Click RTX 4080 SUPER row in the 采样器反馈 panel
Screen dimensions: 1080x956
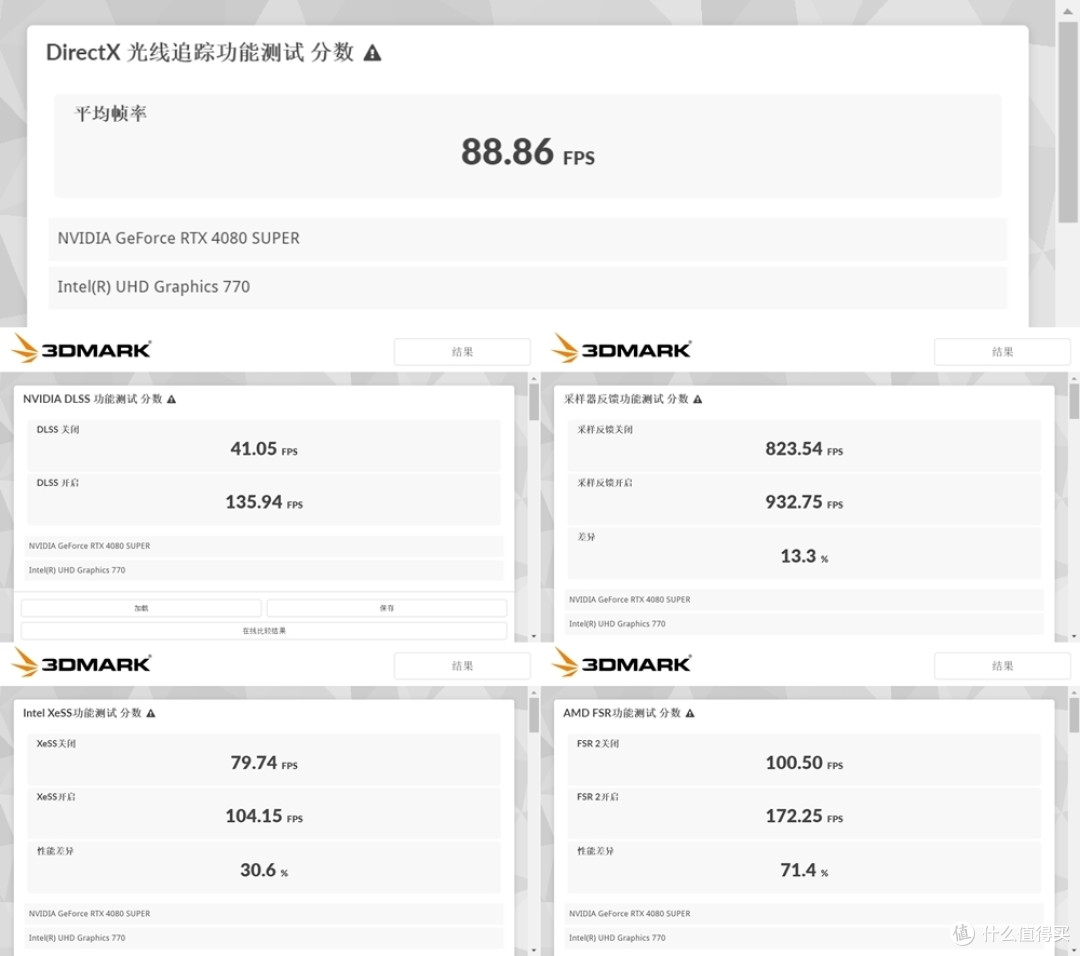point(804,600)
